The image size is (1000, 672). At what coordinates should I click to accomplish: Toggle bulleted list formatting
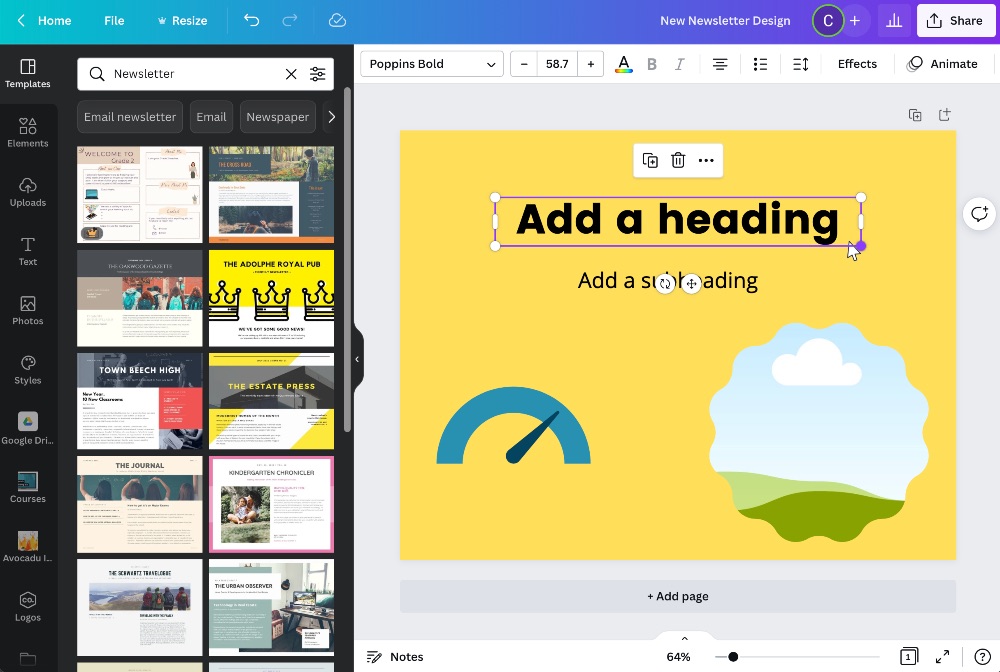(x=760, y=63)
